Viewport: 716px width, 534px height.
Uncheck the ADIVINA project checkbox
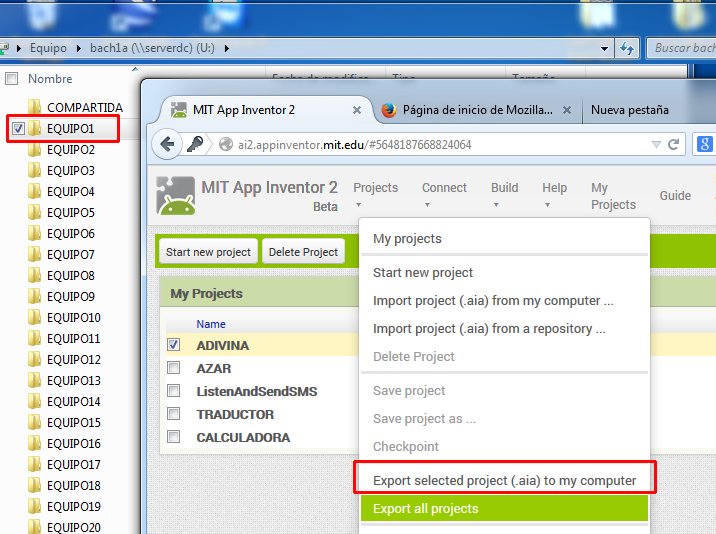(174, 344)
